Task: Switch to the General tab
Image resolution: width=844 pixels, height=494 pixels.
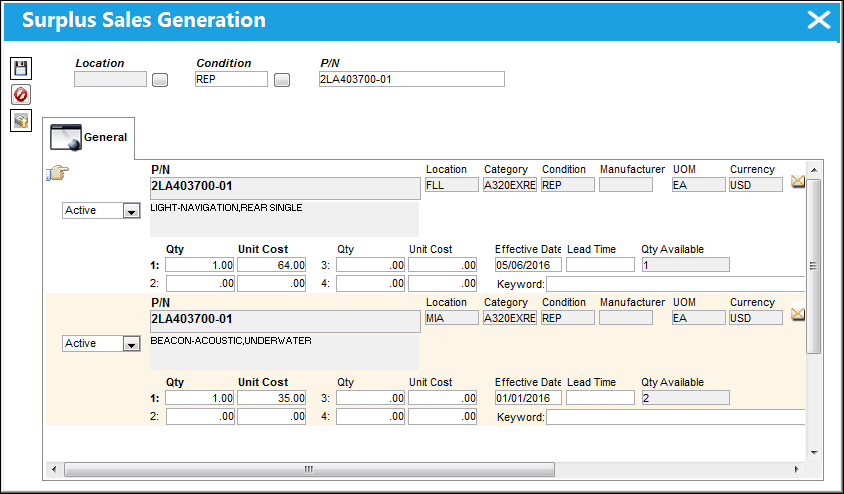Action: click(89, 138)
